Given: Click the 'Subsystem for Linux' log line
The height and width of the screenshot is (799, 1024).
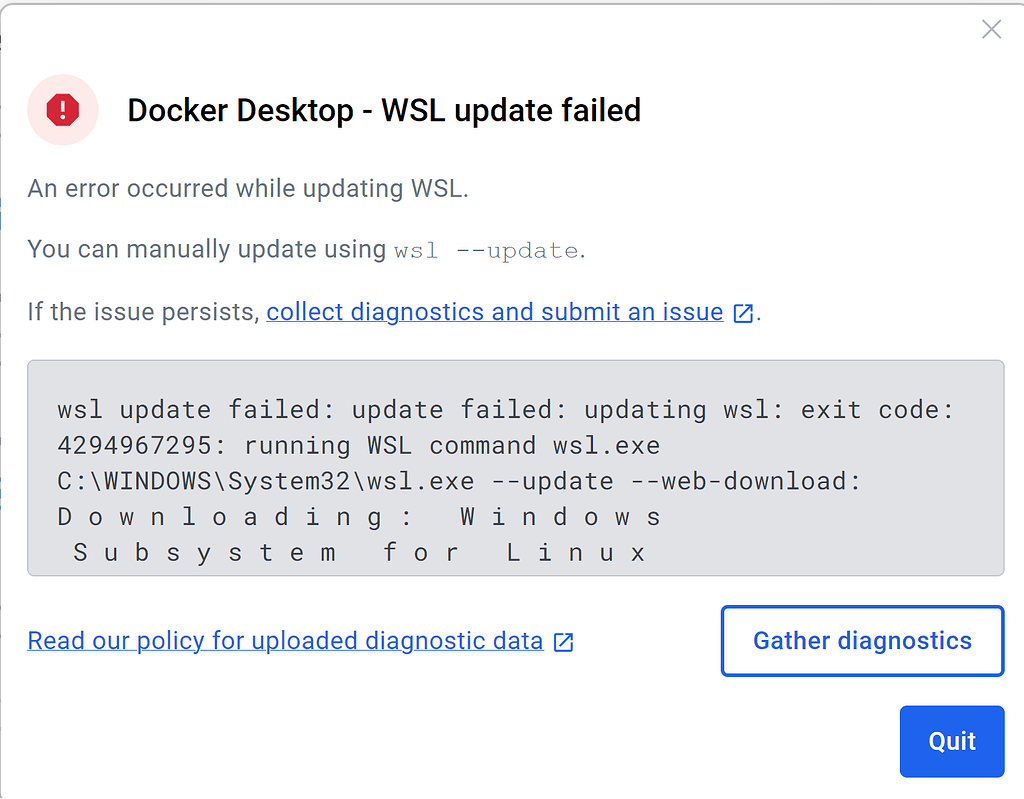Looking at the screenshot, I should (x=359, y=552).
